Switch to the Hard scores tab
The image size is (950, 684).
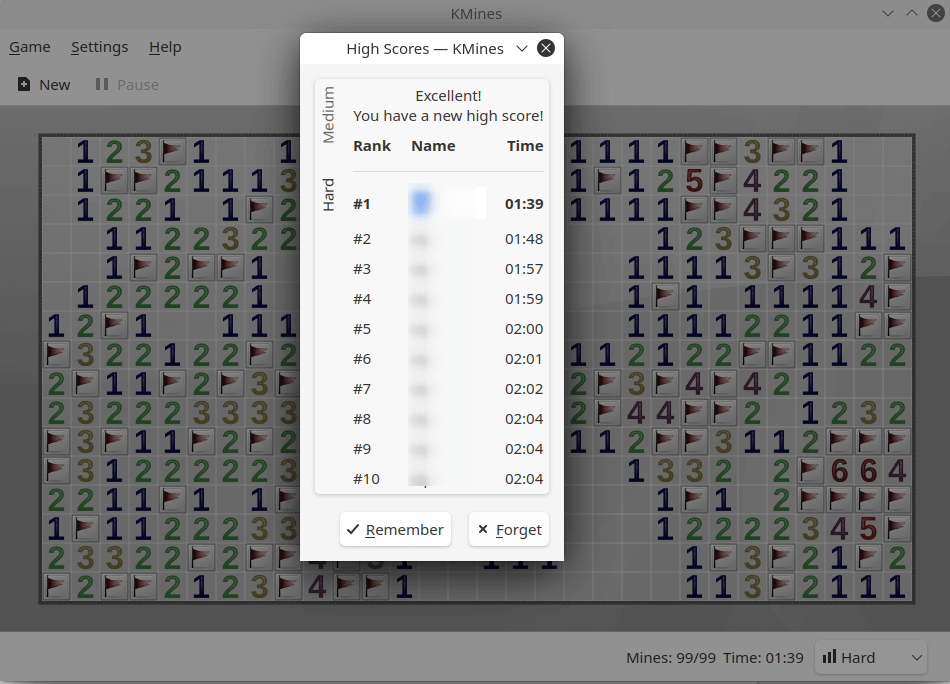pos(328,194)
